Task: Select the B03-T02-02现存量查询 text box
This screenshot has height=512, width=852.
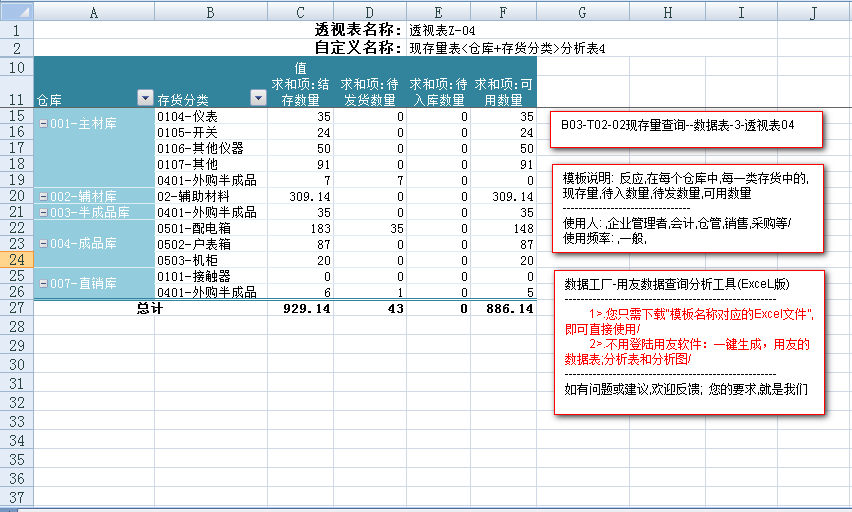Action: point(685,128)
